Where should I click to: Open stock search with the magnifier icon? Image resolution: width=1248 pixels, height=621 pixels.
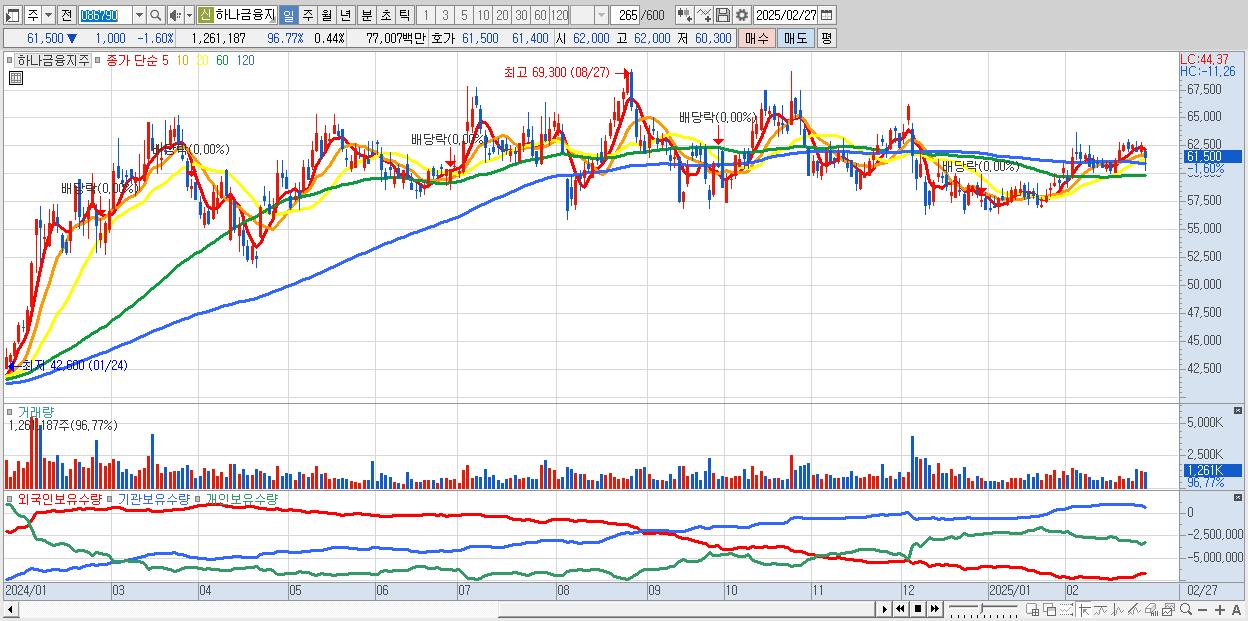pos(157,15)
